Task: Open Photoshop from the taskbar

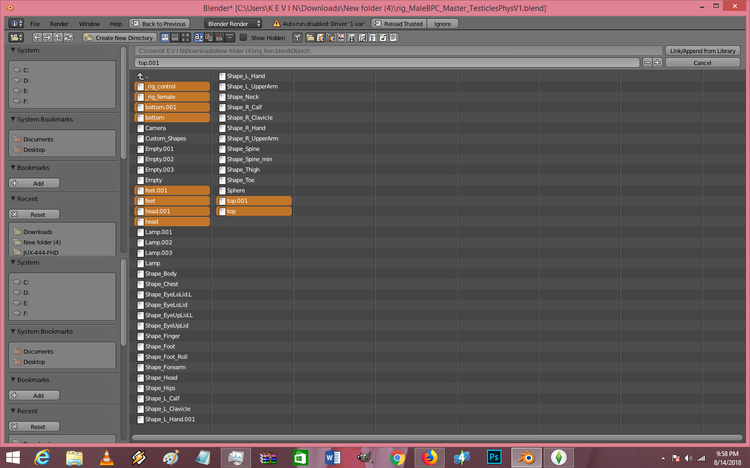Action: (494, 457)
